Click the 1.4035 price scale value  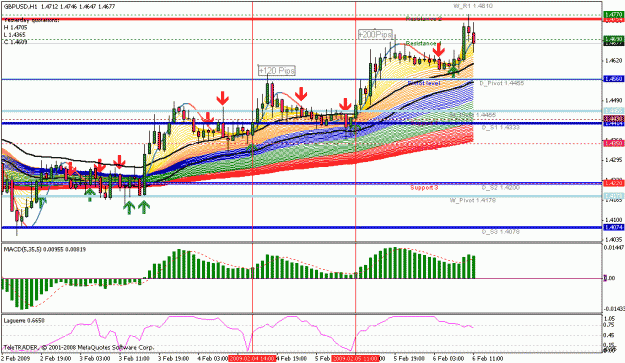click(613, 239)
